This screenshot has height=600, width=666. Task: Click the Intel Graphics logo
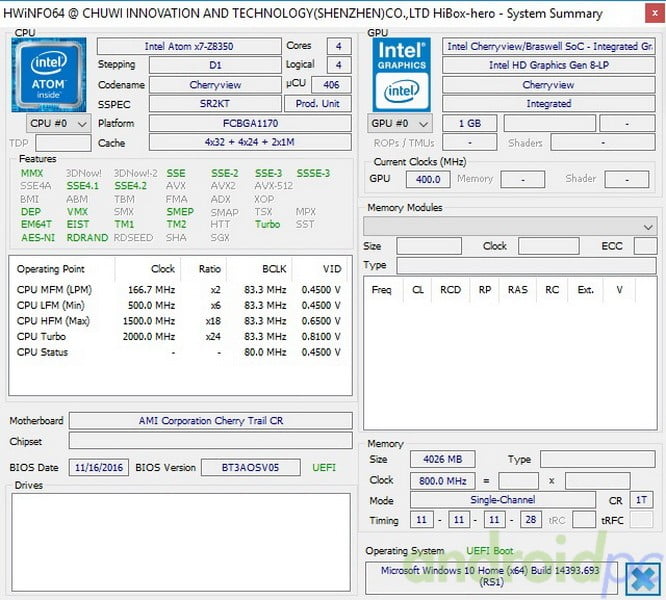[x=401, y=74]
